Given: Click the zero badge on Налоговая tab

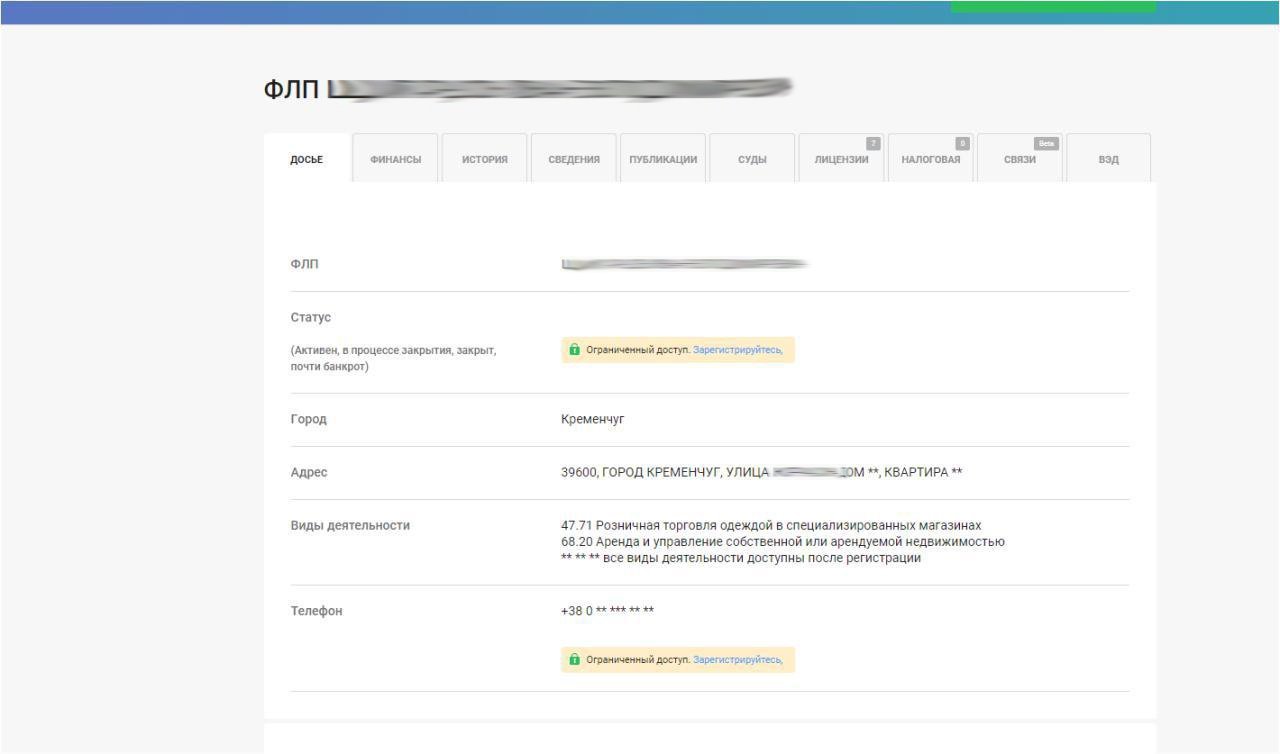Looking at the screenshot, I should coord(962,144).
